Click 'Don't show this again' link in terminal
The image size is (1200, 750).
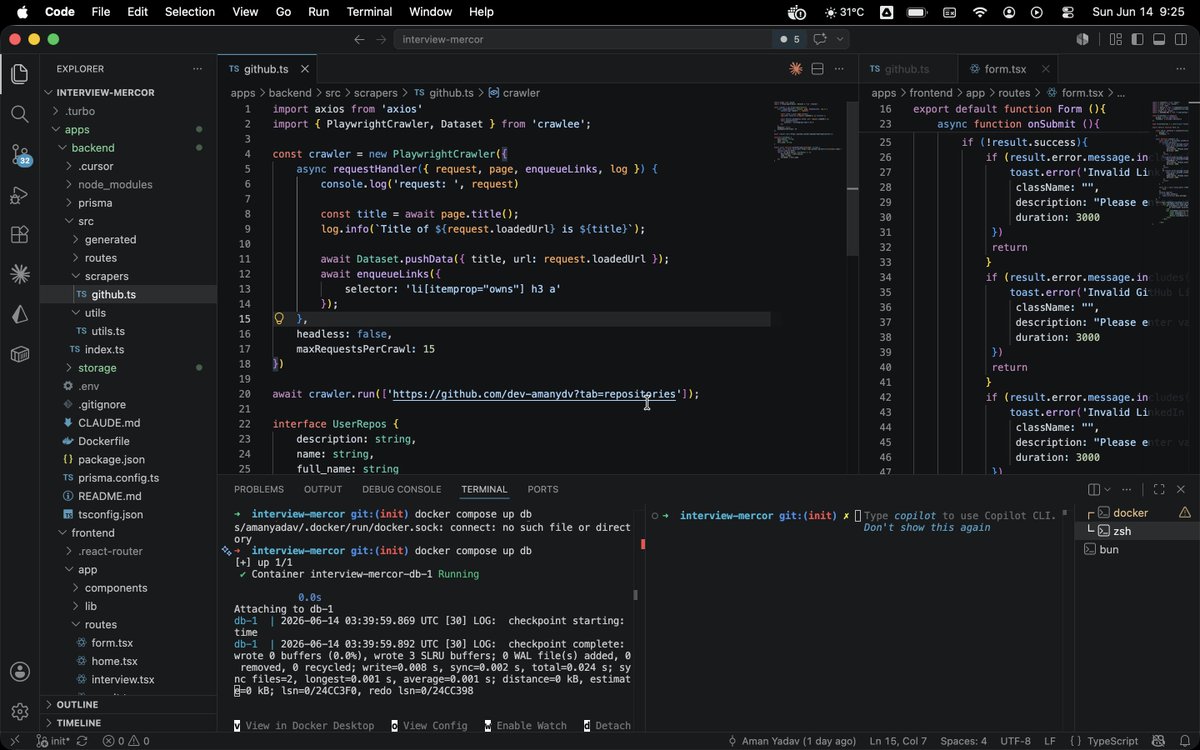click(927, 527)
